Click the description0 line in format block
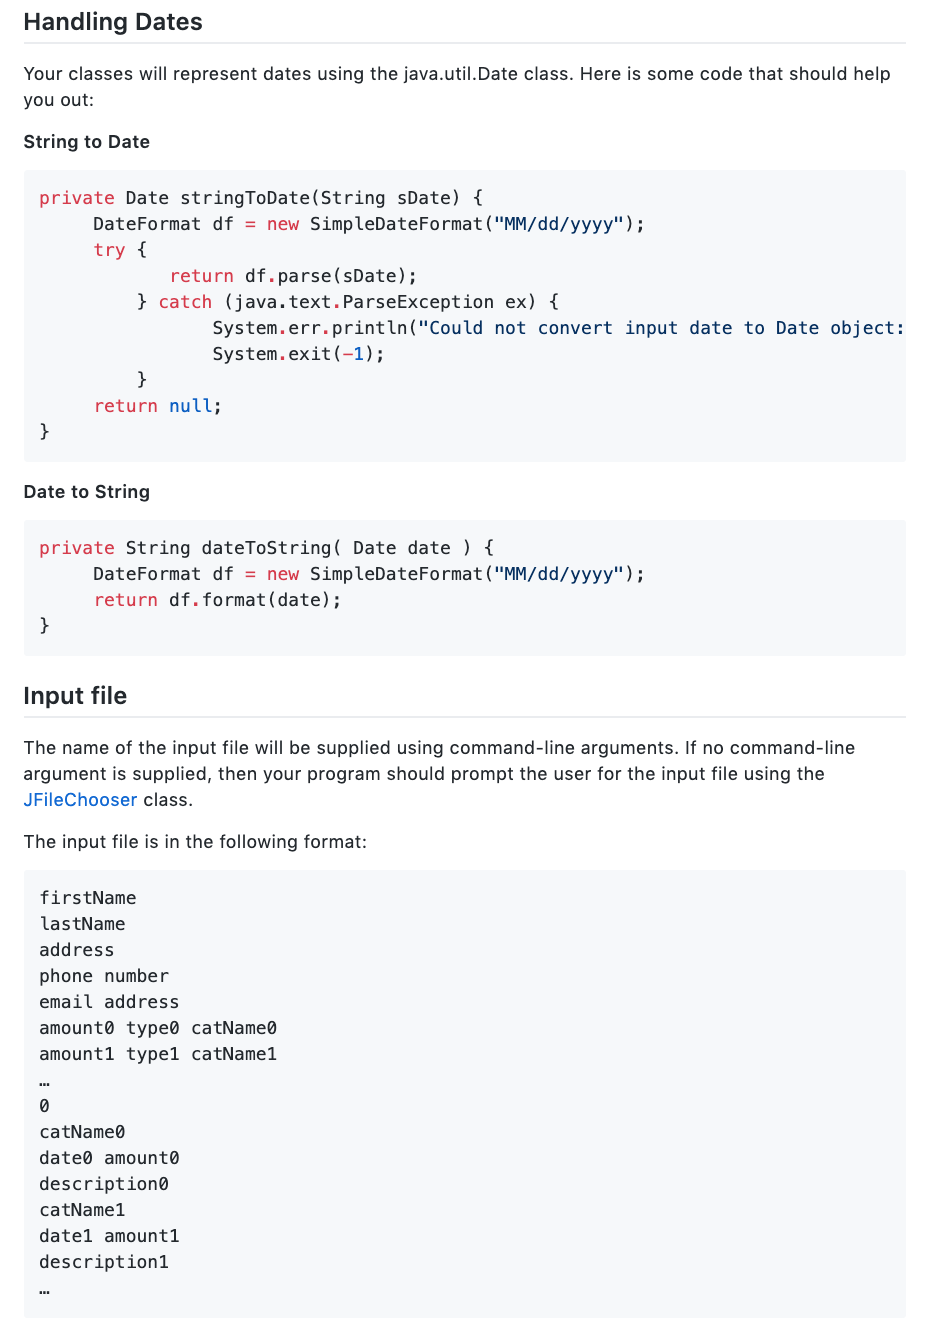The image size is (930, 1338). pos(104,1184)
